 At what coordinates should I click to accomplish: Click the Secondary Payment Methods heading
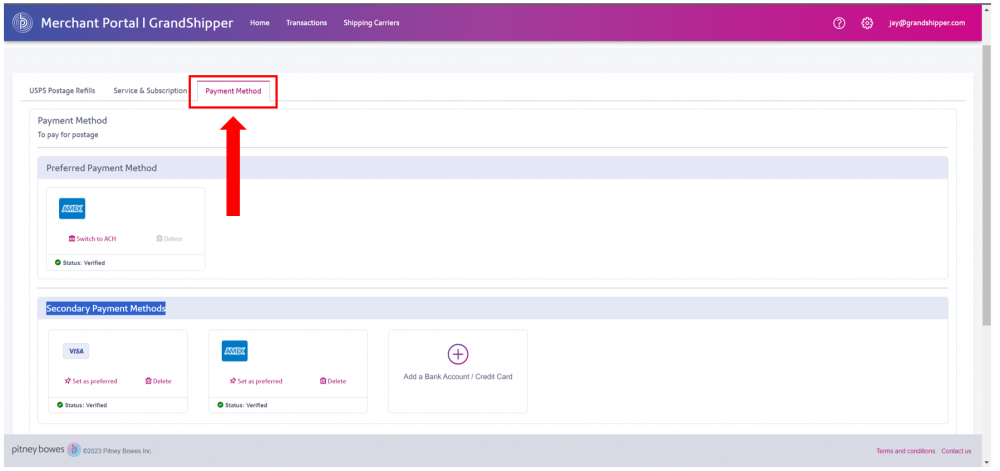coord(106,308)
